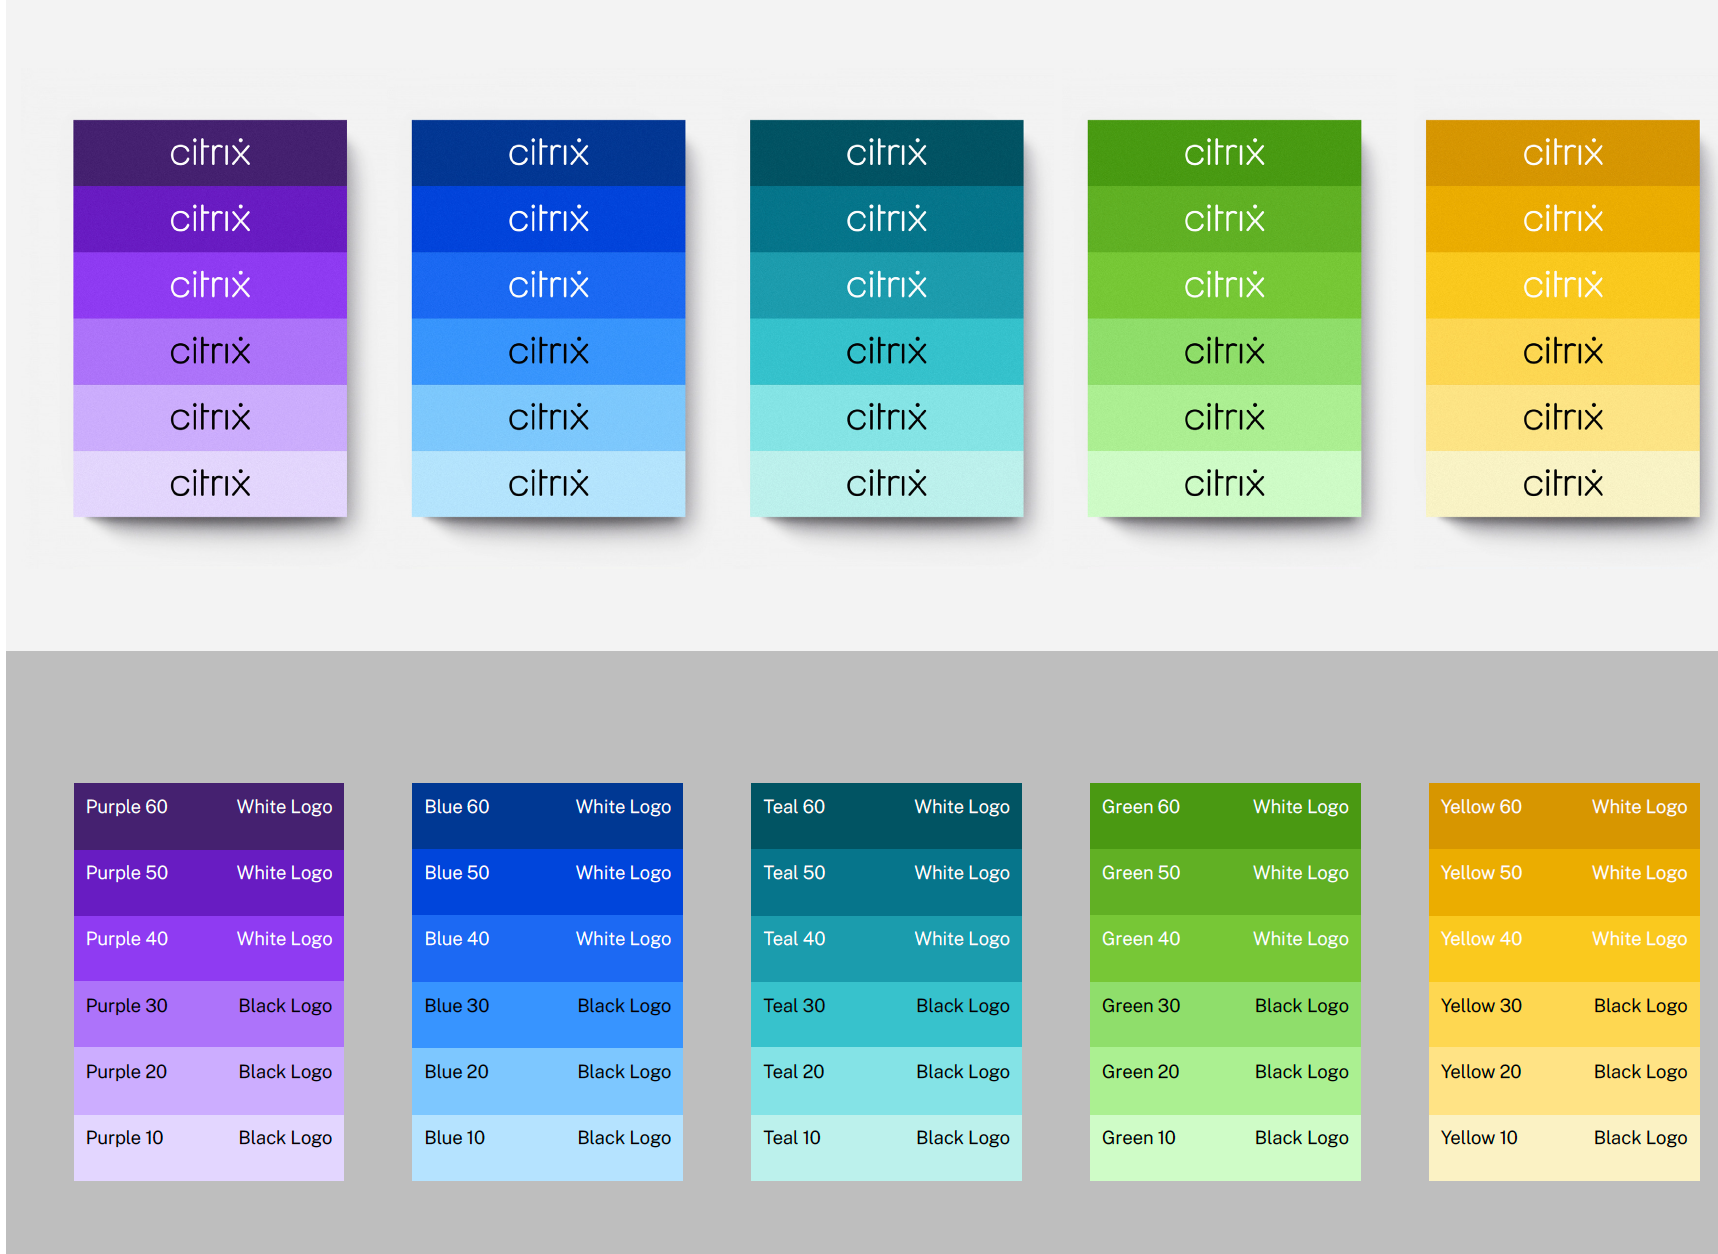Click "Black Logo" text in the Teal 20 row
Viewport: 1718px width, 1254px height.
pos(963,1072)
